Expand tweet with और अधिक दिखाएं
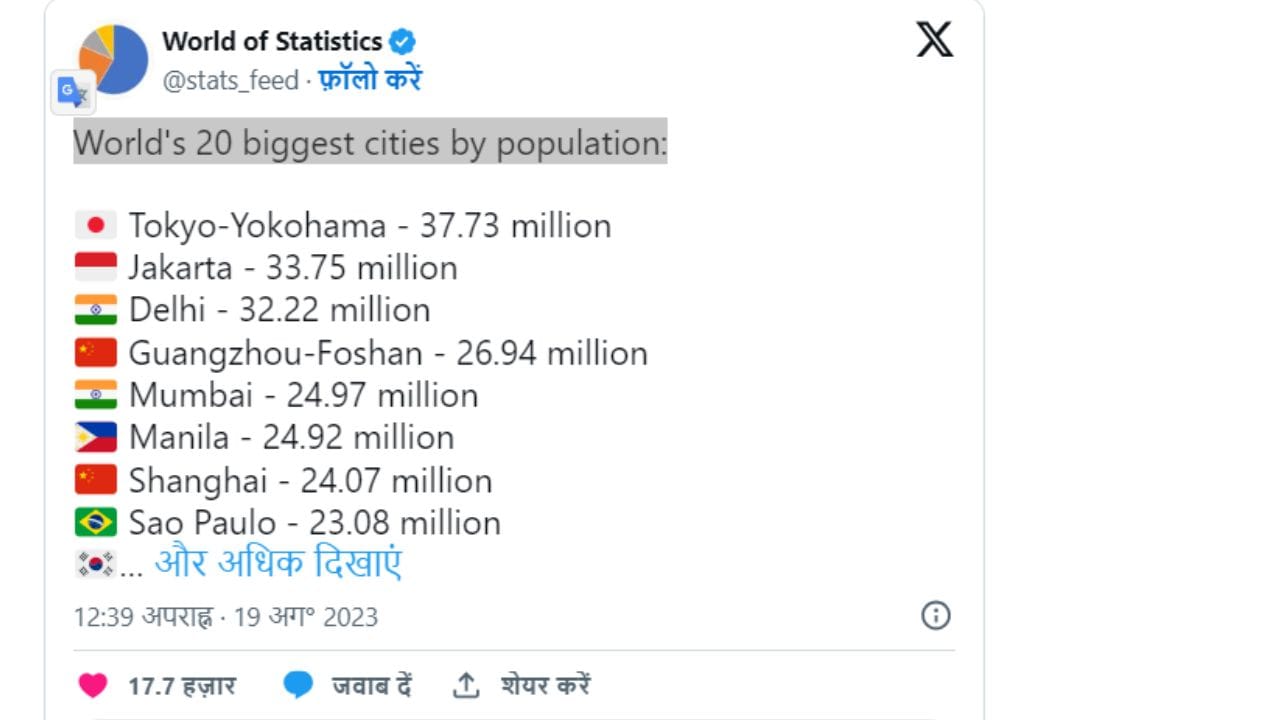Screen dimensions: 1280x720 pos(278,564)
